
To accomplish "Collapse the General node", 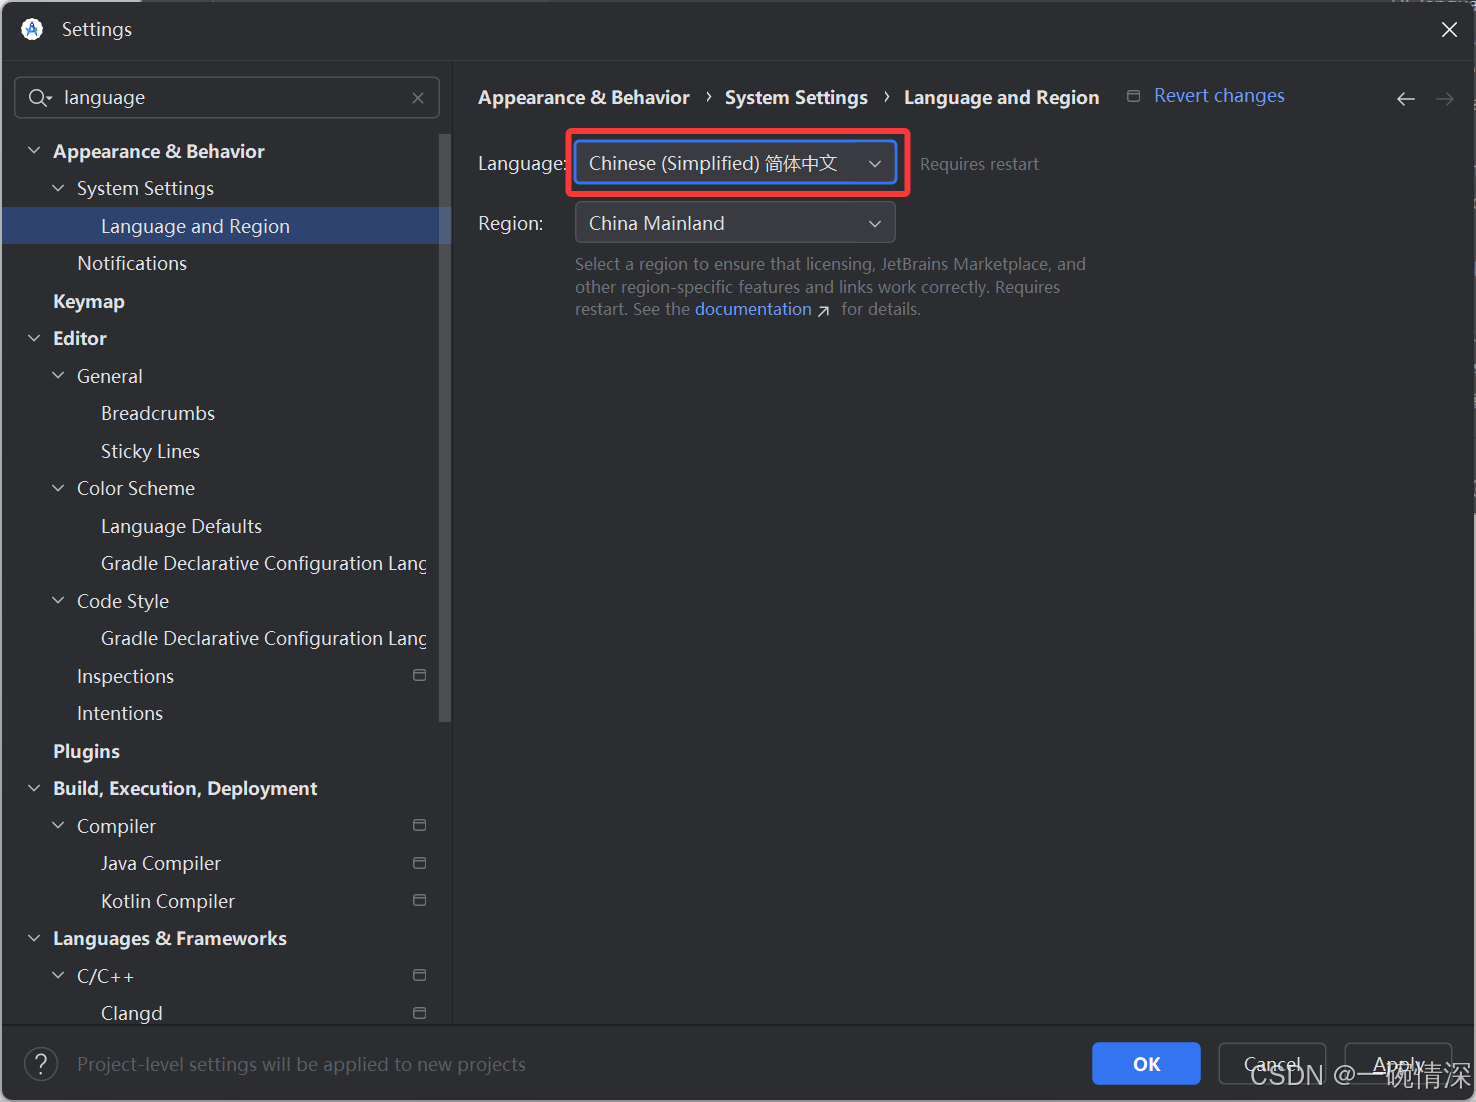I will [x=58, y=376].
